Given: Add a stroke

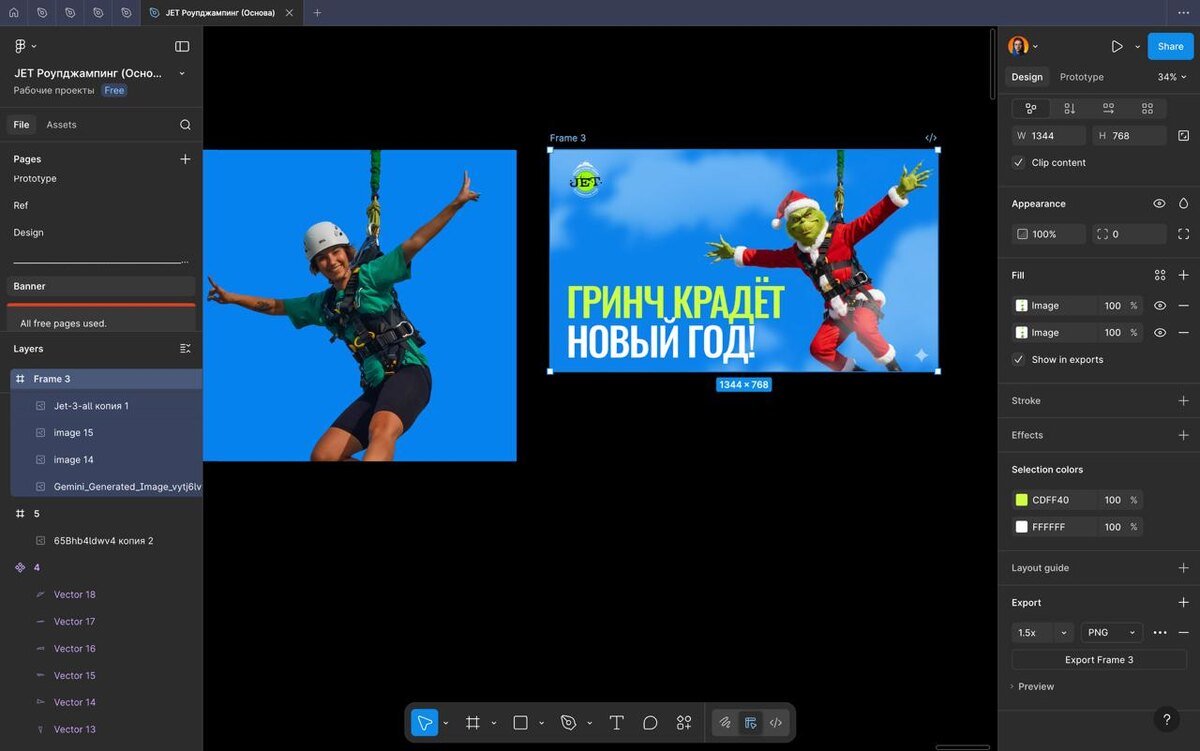Looking at the screenshot, I should coord(1184,401).
